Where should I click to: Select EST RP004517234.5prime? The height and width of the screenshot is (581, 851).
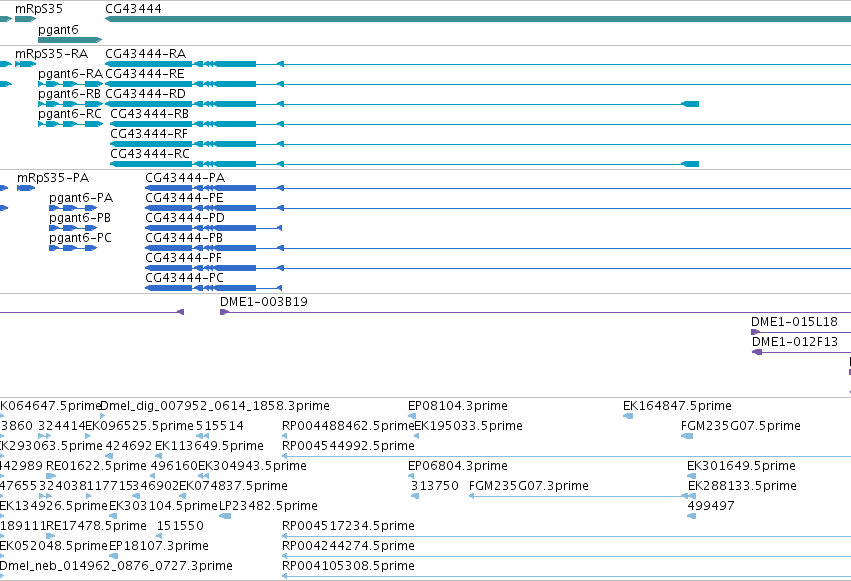(348, 527)
